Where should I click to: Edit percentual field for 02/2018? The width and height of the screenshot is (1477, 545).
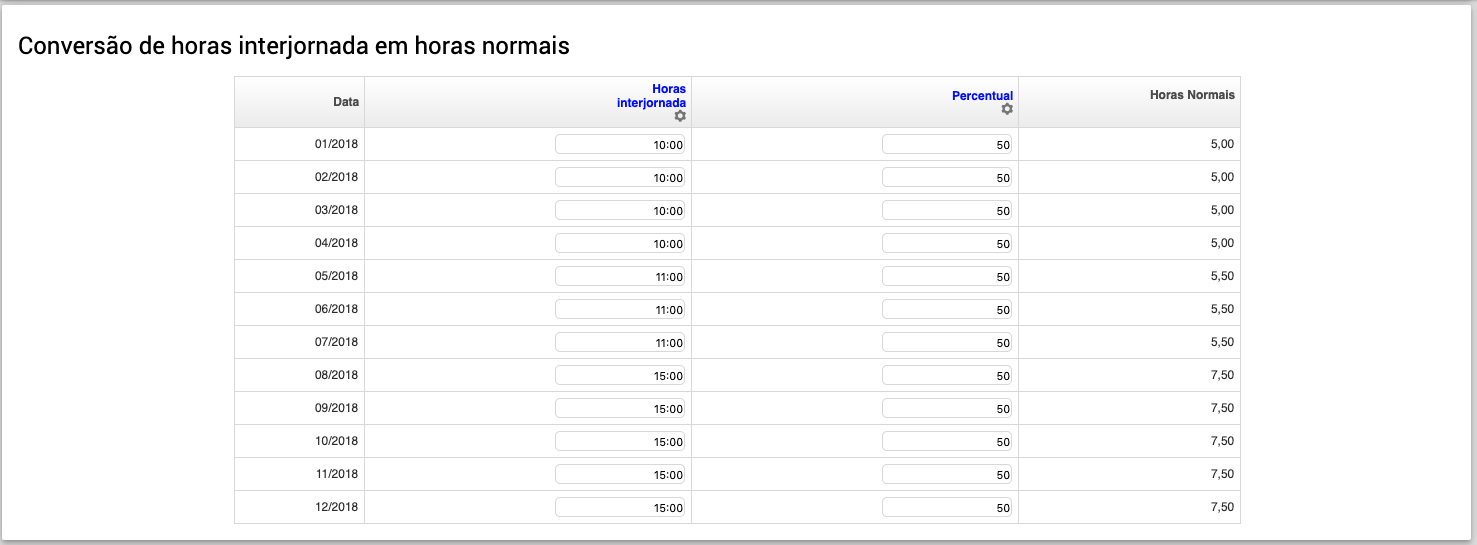tap(947, 177)
